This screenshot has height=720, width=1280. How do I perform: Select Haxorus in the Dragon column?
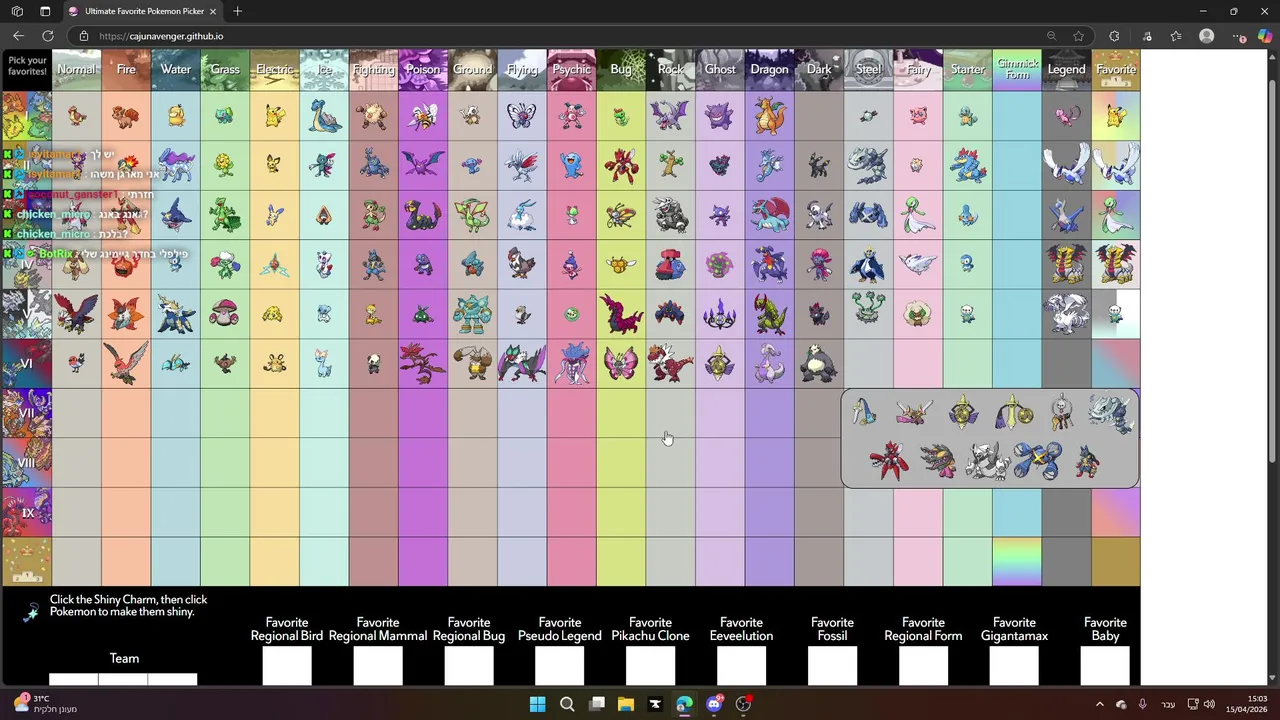click(x=769, y=314)
